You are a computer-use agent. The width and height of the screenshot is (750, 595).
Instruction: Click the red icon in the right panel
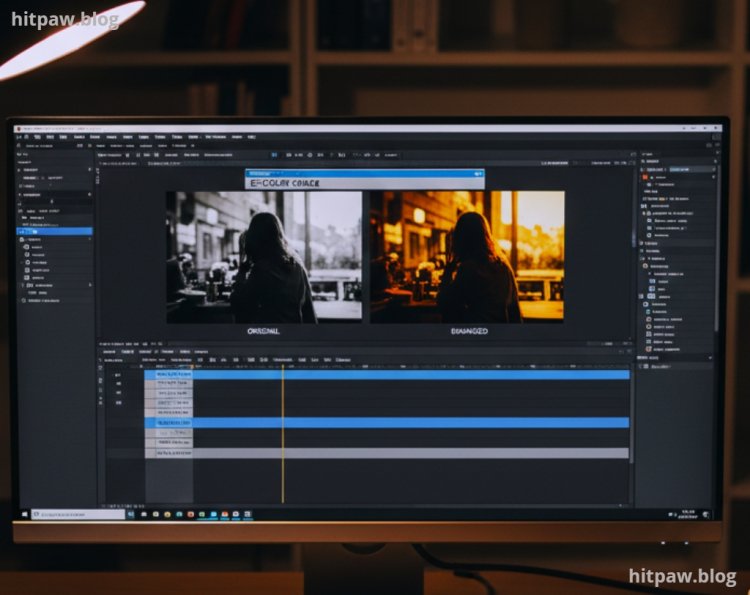(x=645, y=177)
